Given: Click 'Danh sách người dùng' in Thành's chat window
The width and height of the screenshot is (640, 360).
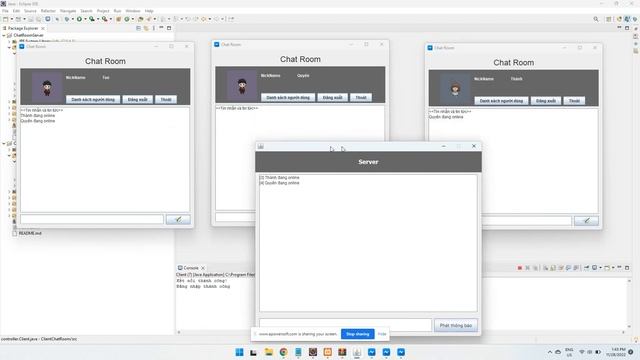Looking at the screenshot, I should (x=501, y=101).
